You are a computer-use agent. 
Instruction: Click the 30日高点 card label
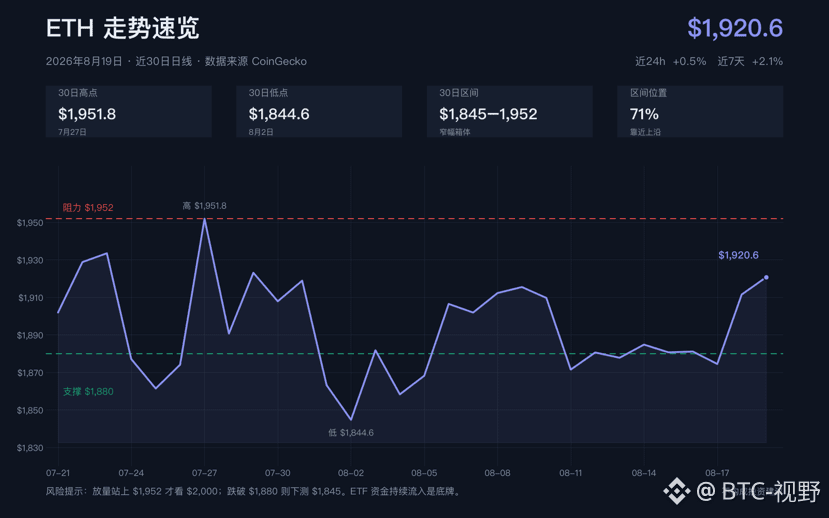[x=78, y=93]
